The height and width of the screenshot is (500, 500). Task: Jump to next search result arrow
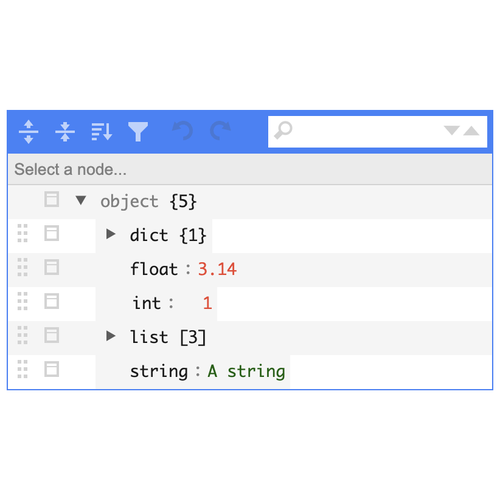(452, 130)
